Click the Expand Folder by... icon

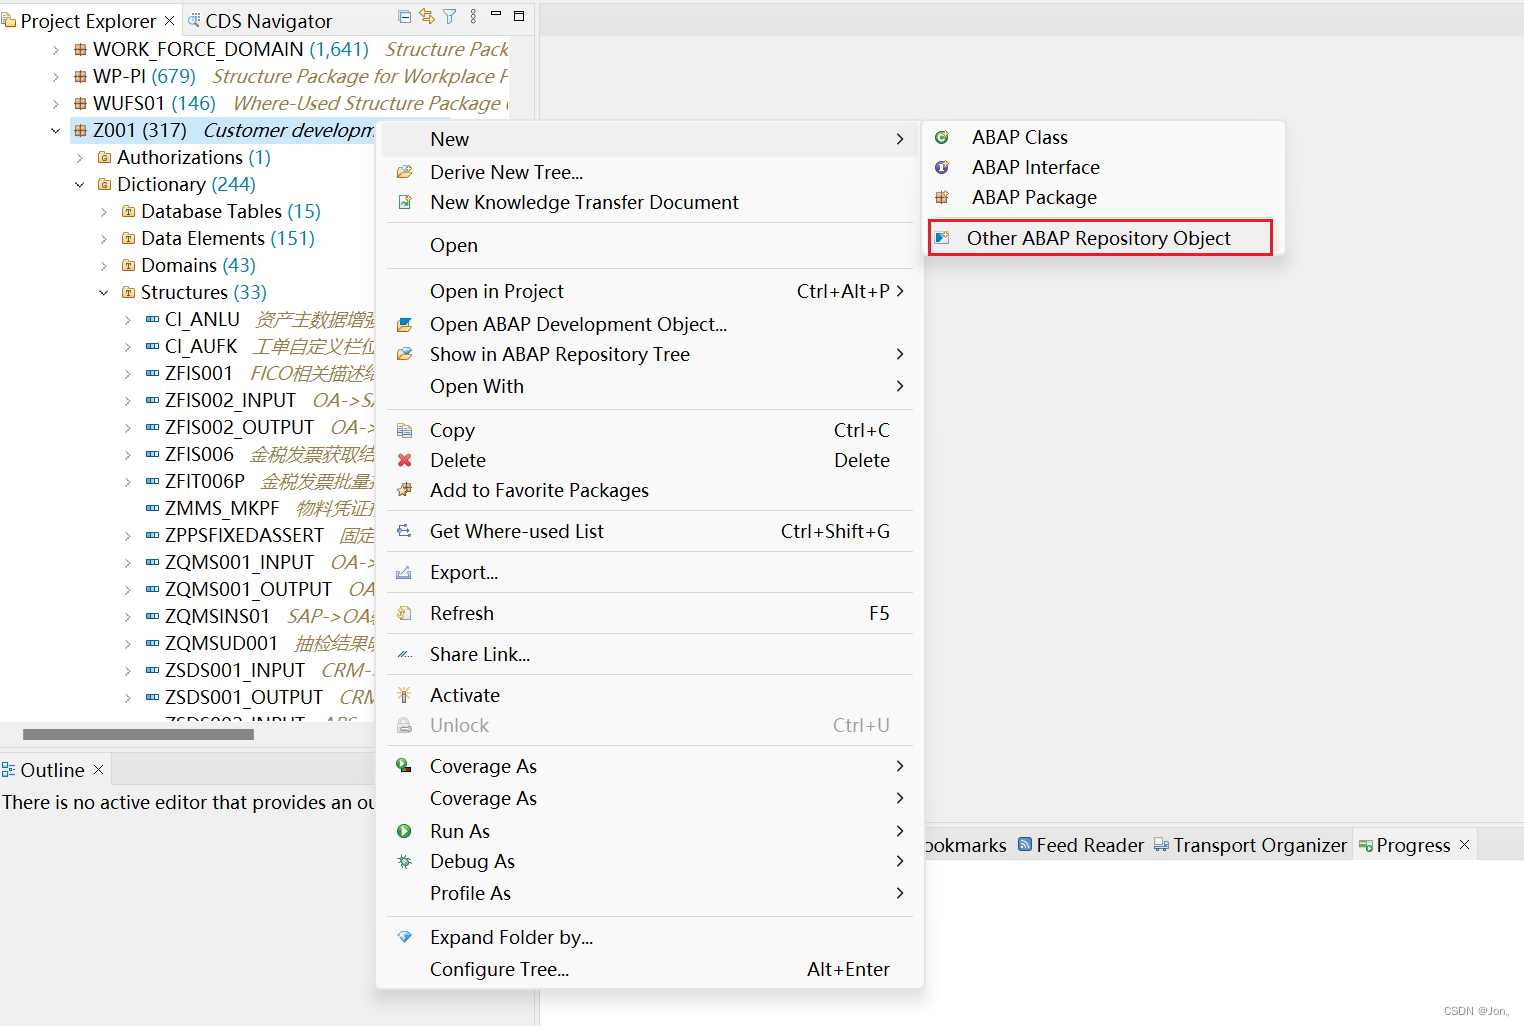pos(405,937)
